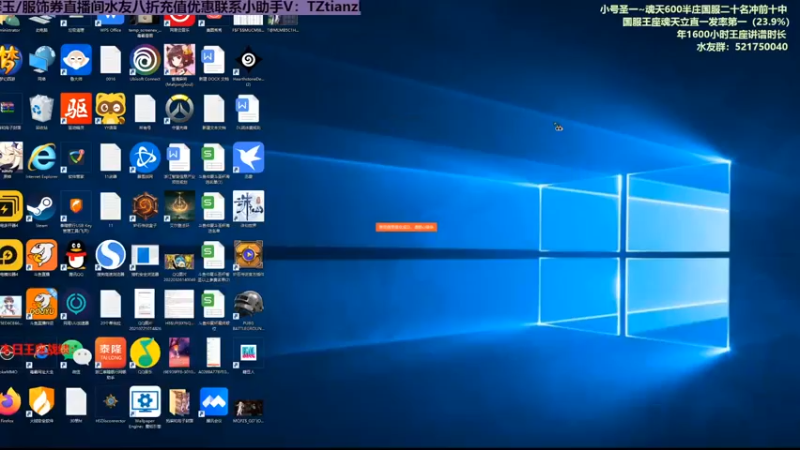This screenshot has height=450, width=800.
Task: Select the new DOCX Word document file
Action: click(x=214, y=60)
